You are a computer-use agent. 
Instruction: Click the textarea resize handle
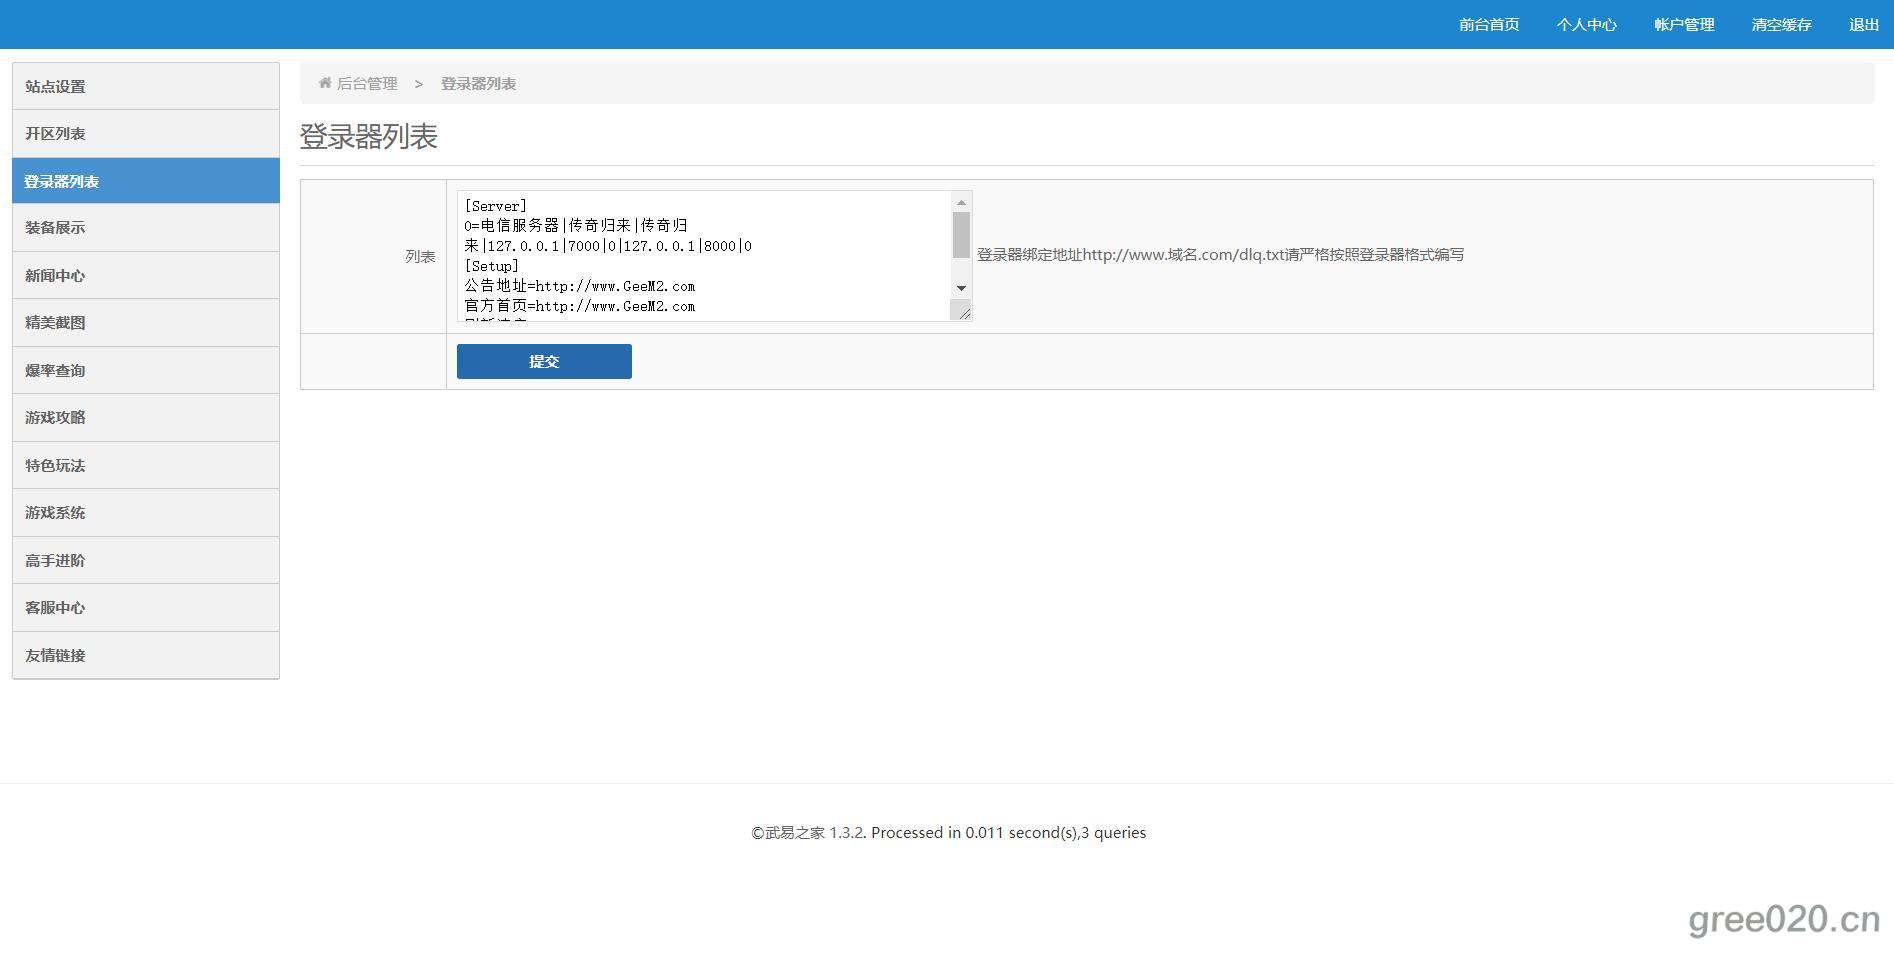963,313
